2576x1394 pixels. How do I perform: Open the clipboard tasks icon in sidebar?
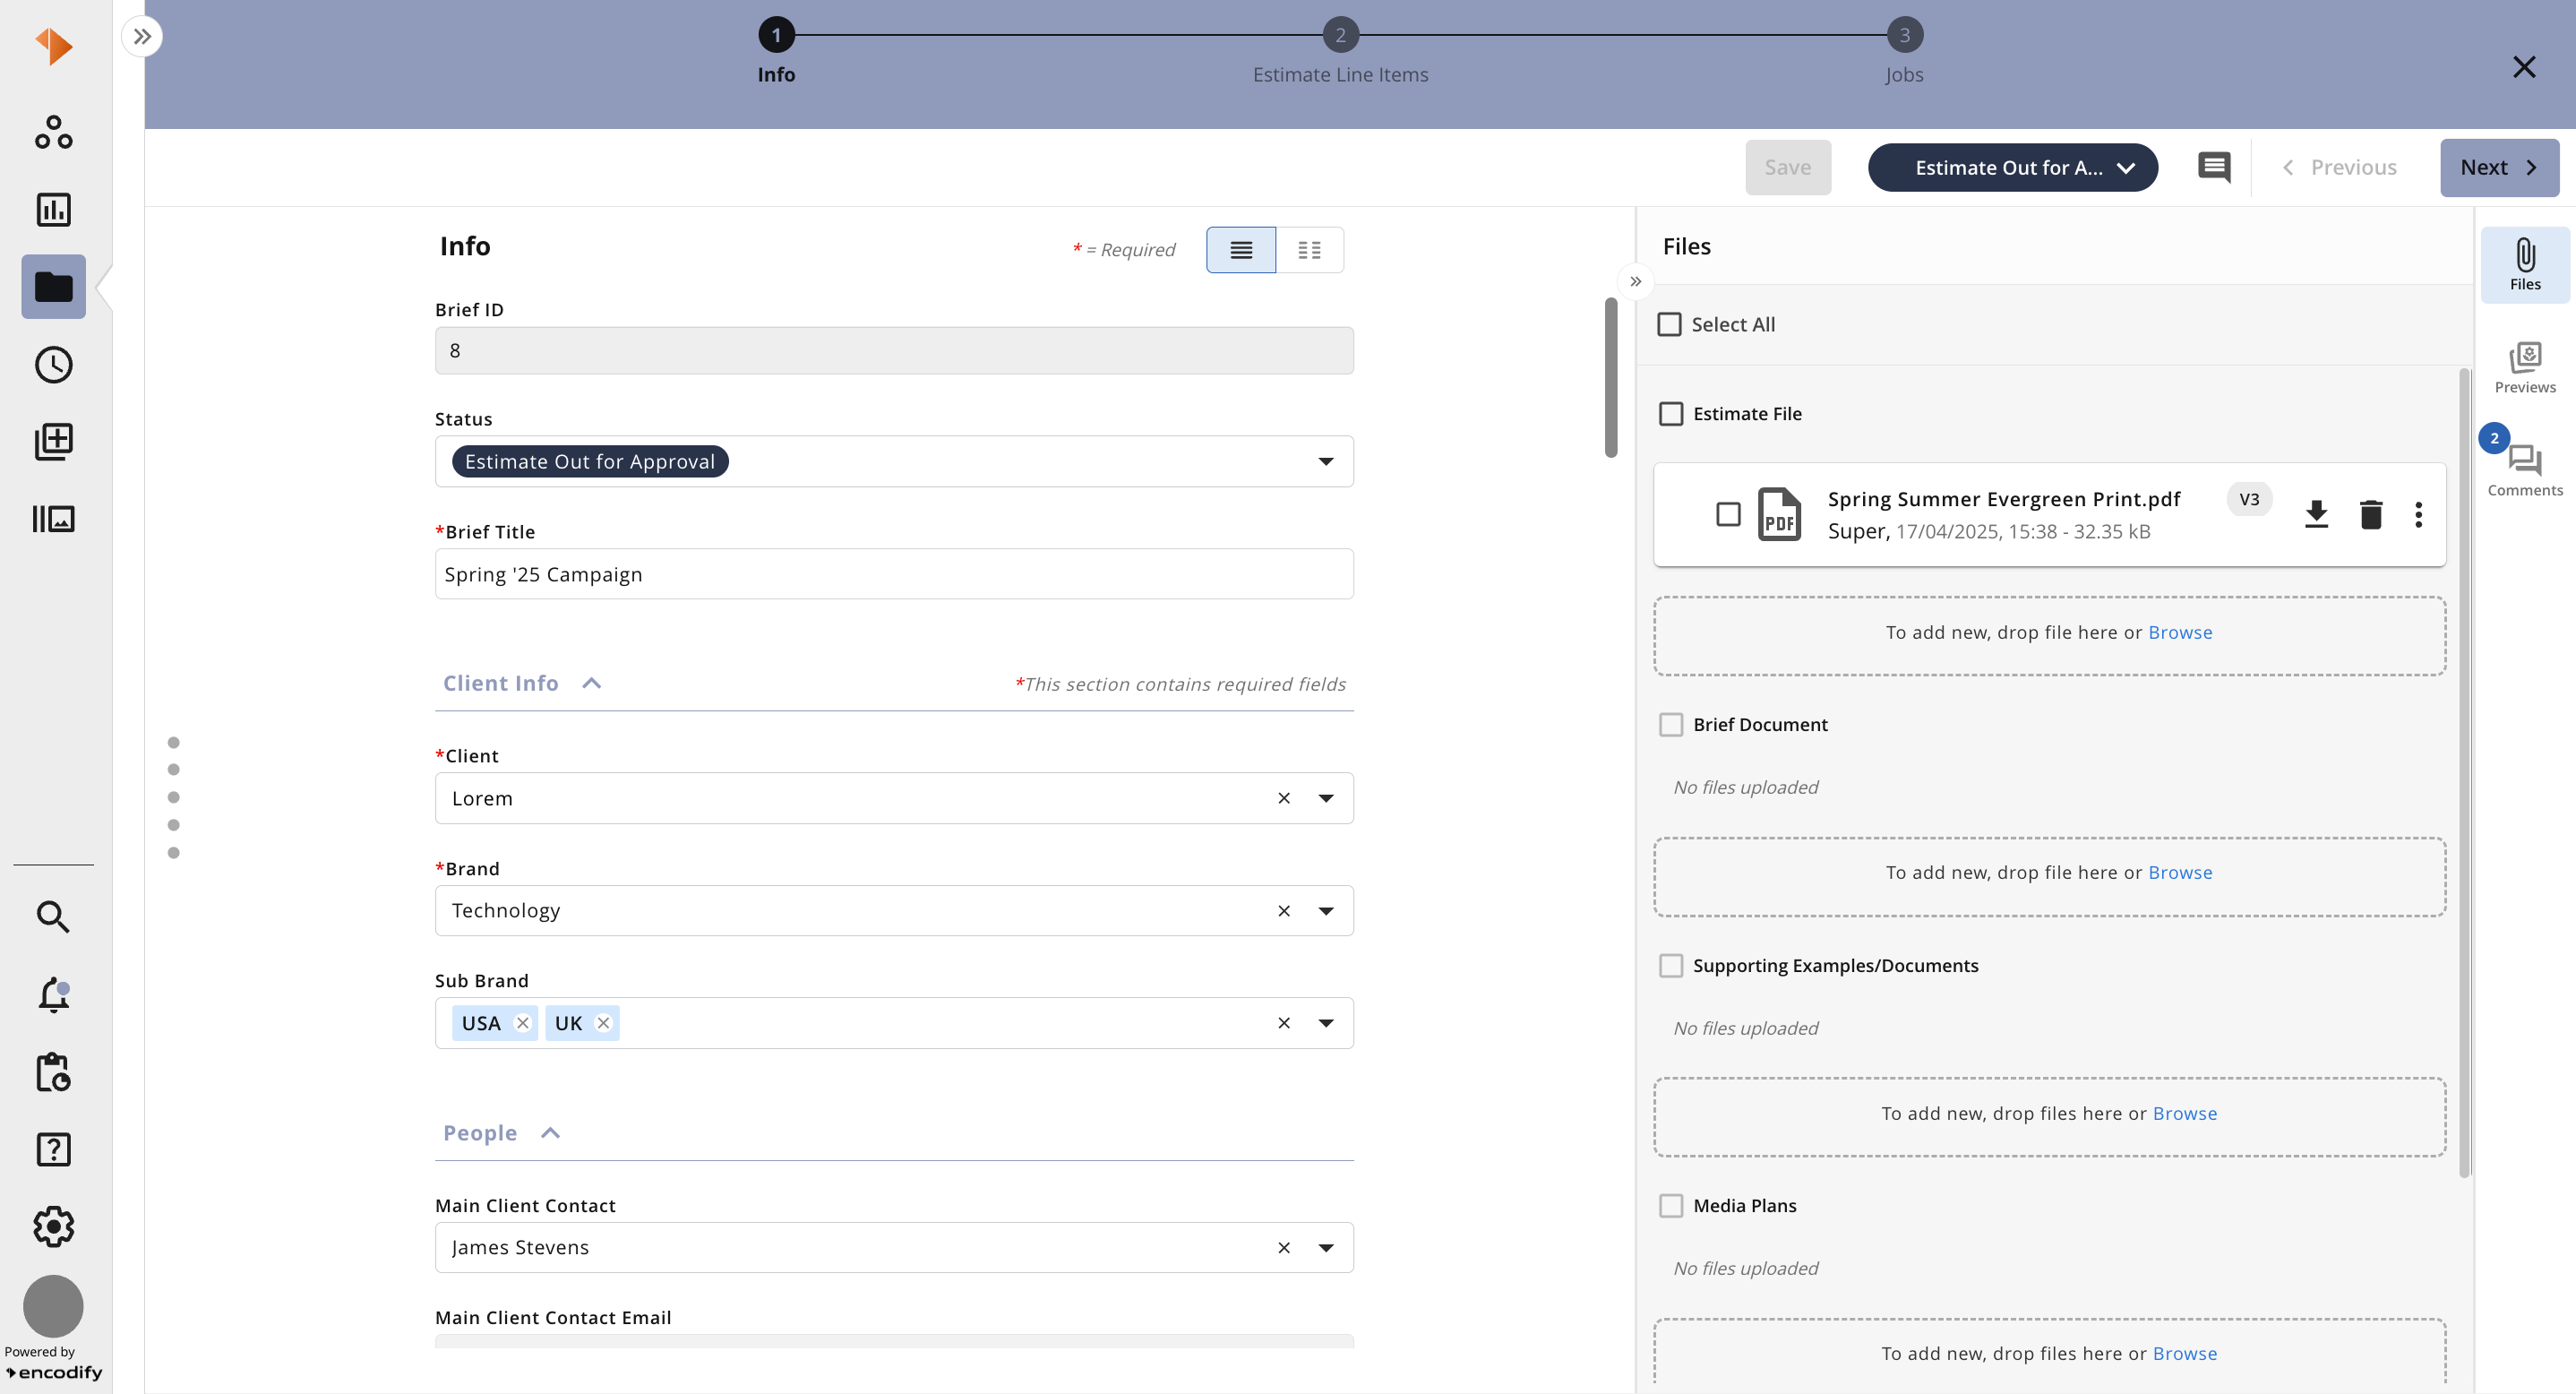coord(53,1072)
